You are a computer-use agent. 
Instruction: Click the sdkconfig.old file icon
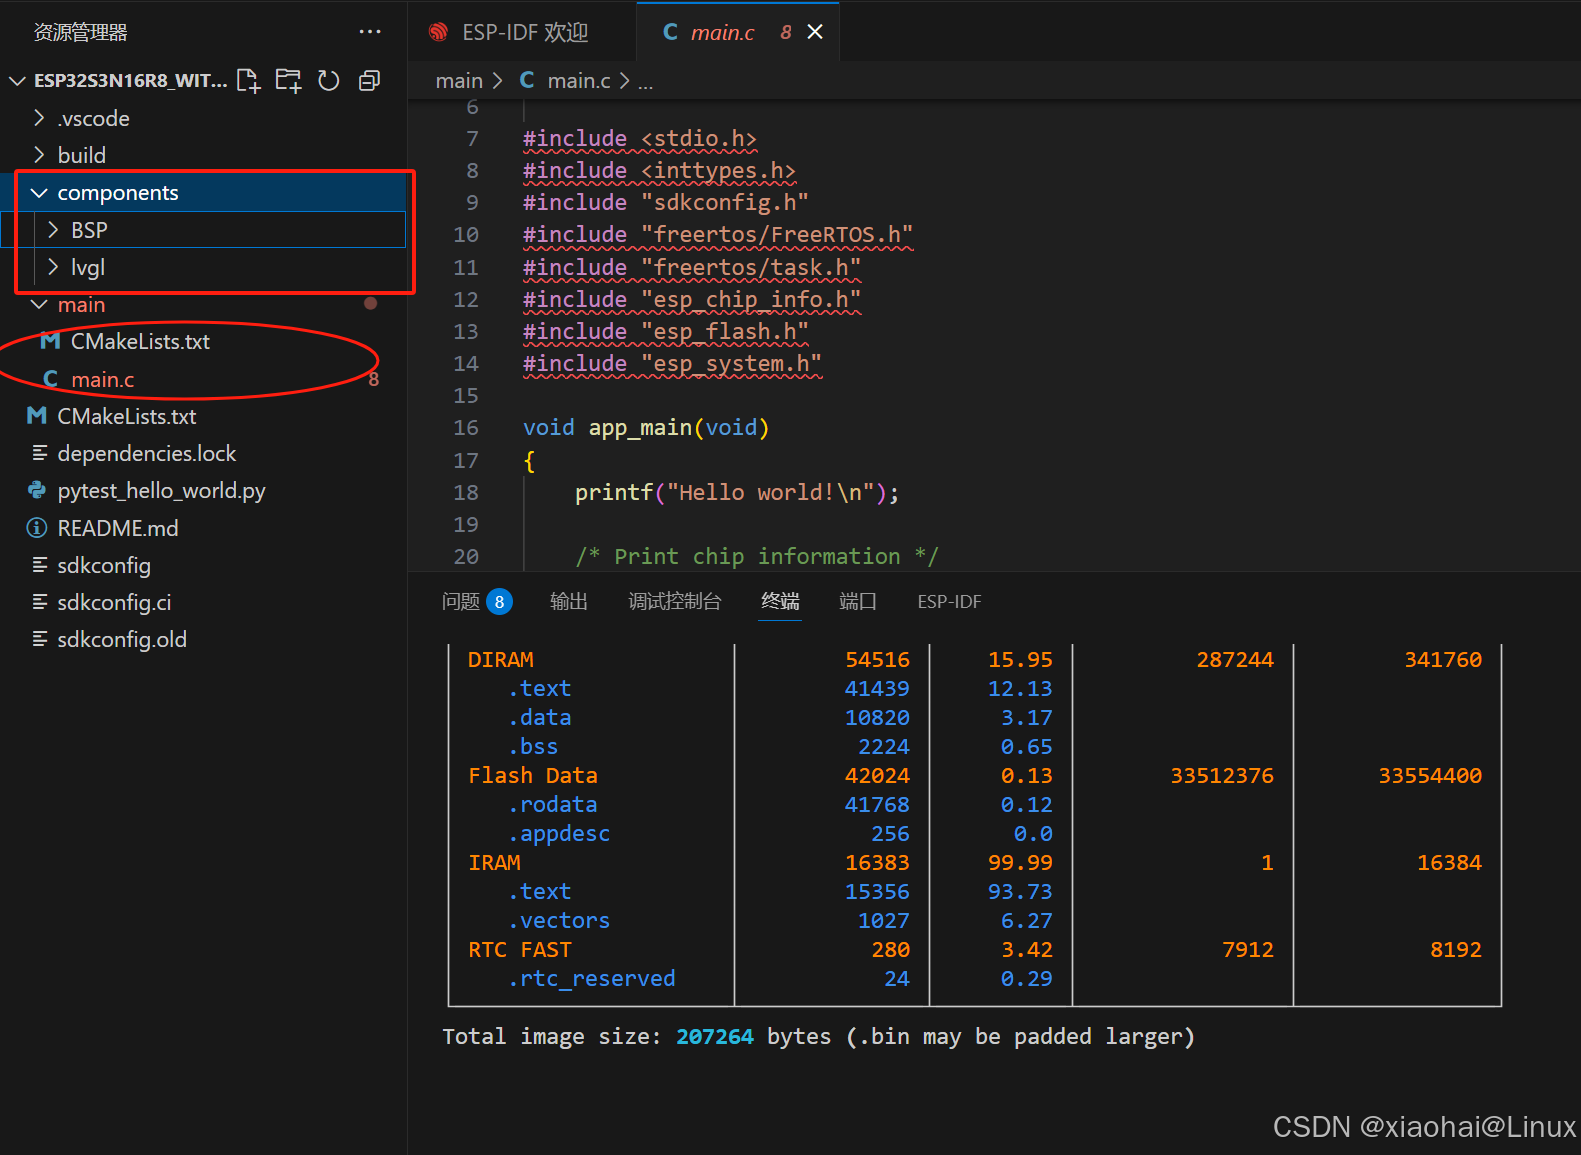(x=40, y=639)
